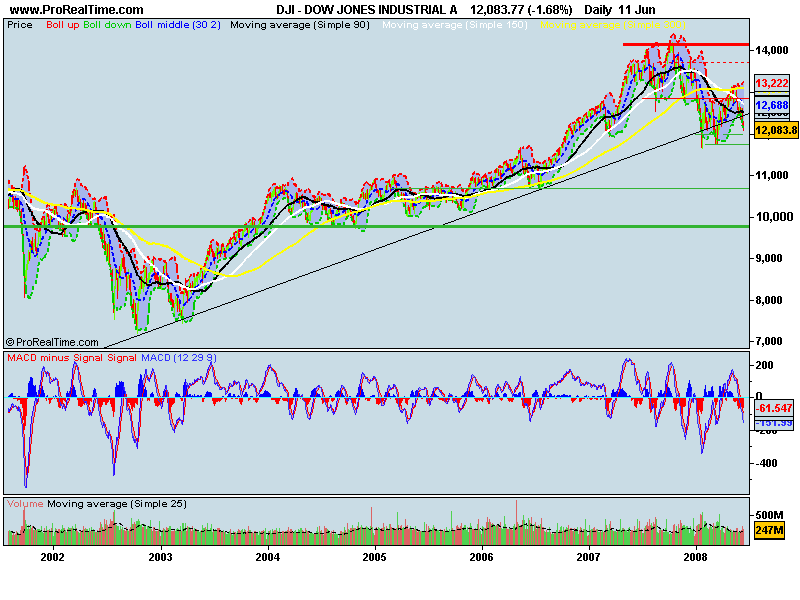Click the red -61.547 MACD value tag
The width and height of the screenshot is (800, 600).
[x=774, y=408]
